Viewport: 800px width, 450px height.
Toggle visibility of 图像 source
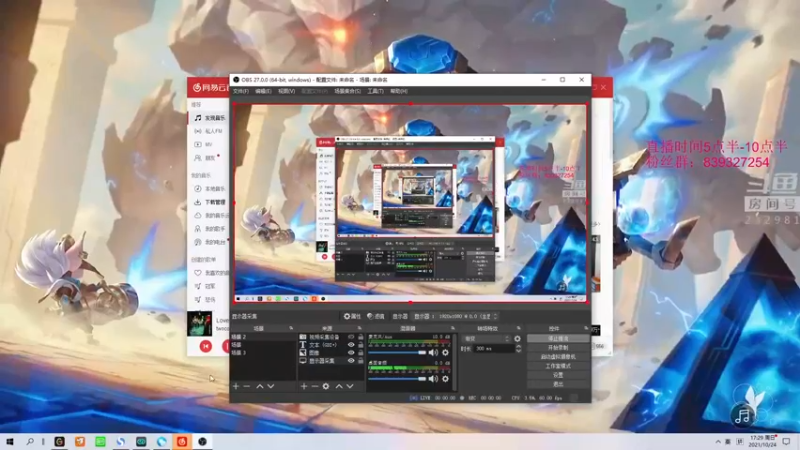351,353
